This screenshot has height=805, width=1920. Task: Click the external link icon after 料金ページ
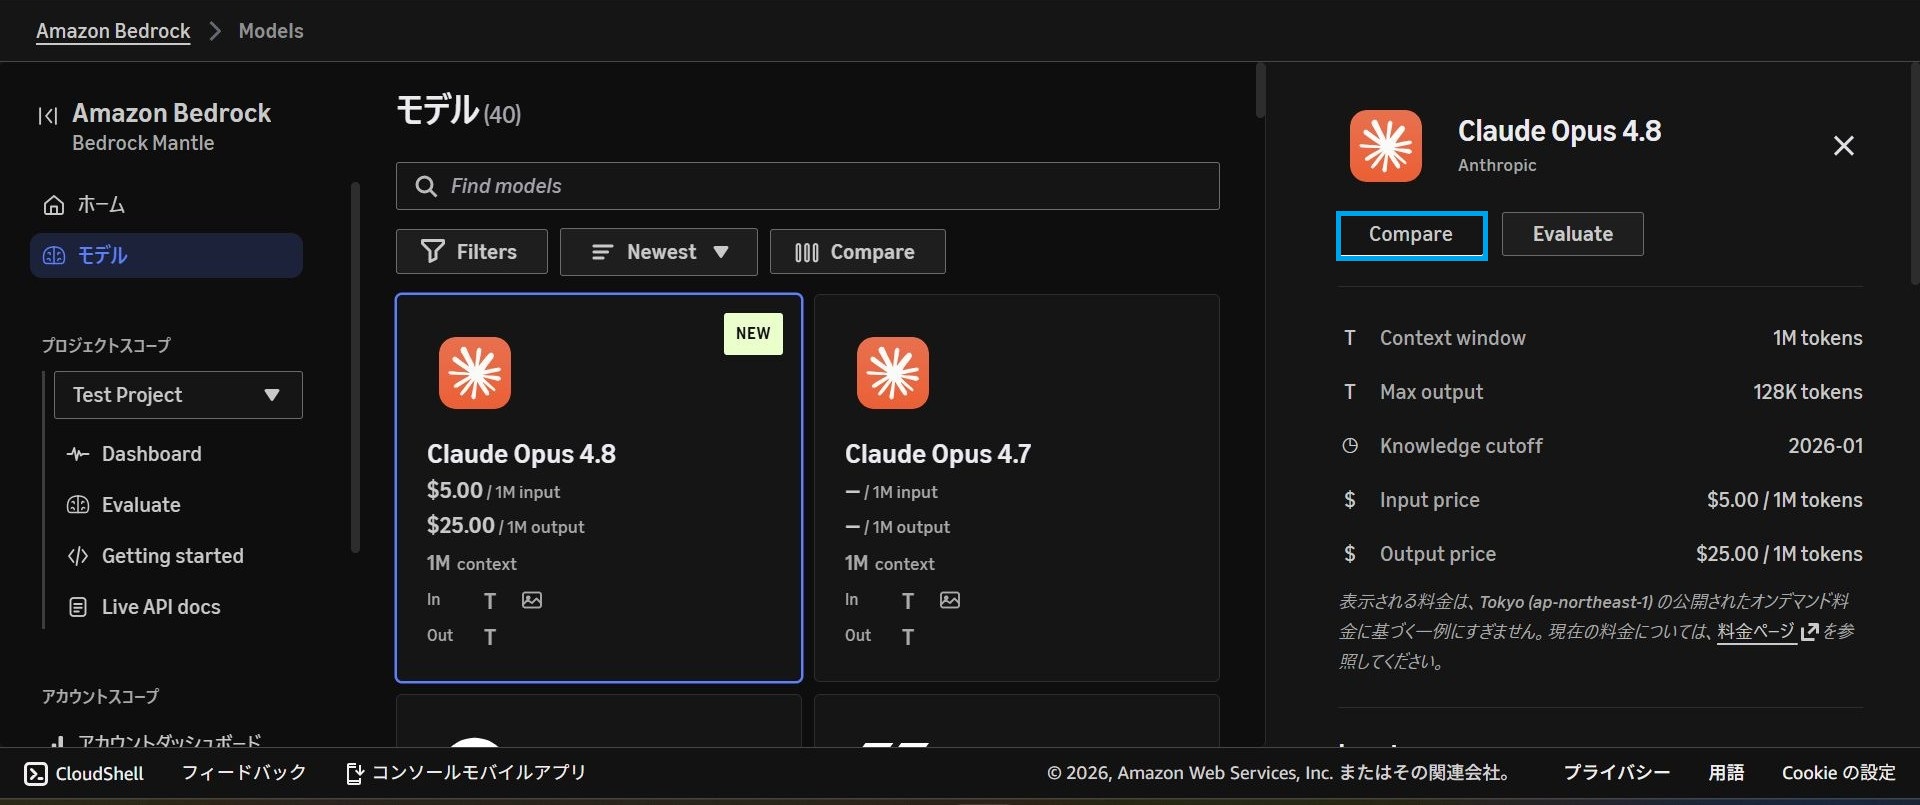coord(1809,632)
